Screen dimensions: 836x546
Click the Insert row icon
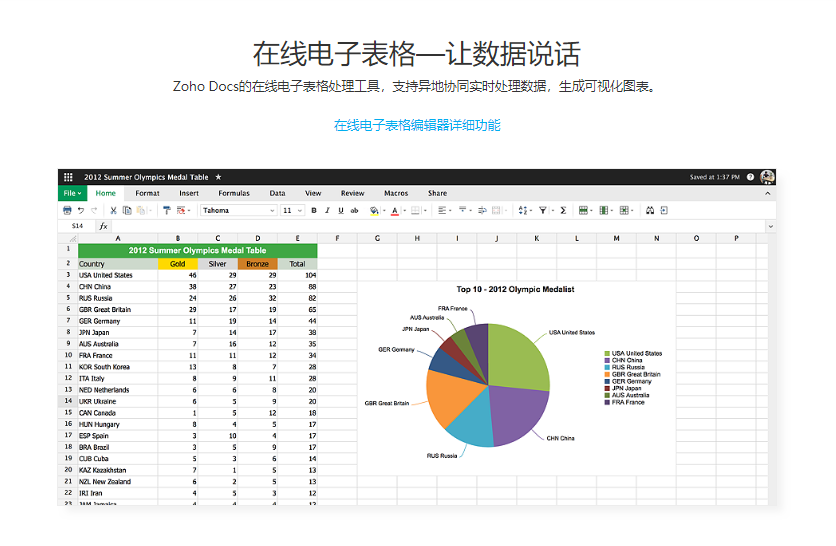(x=583, y=211)
